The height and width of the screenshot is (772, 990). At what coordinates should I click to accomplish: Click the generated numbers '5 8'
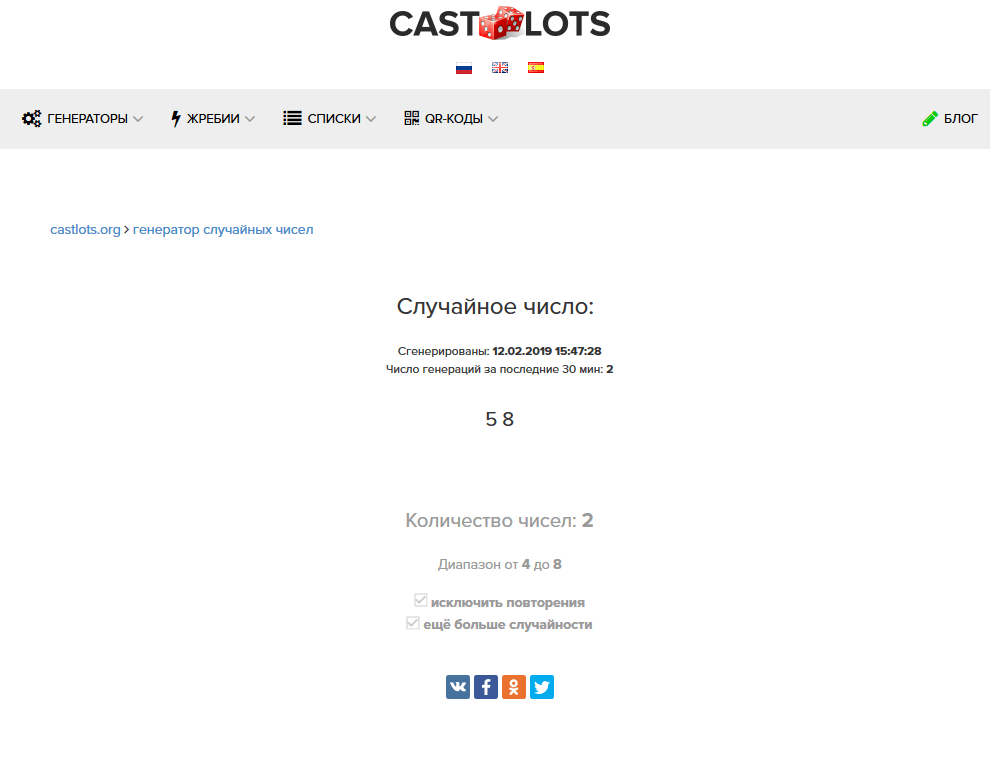click(x=499, y=419)
